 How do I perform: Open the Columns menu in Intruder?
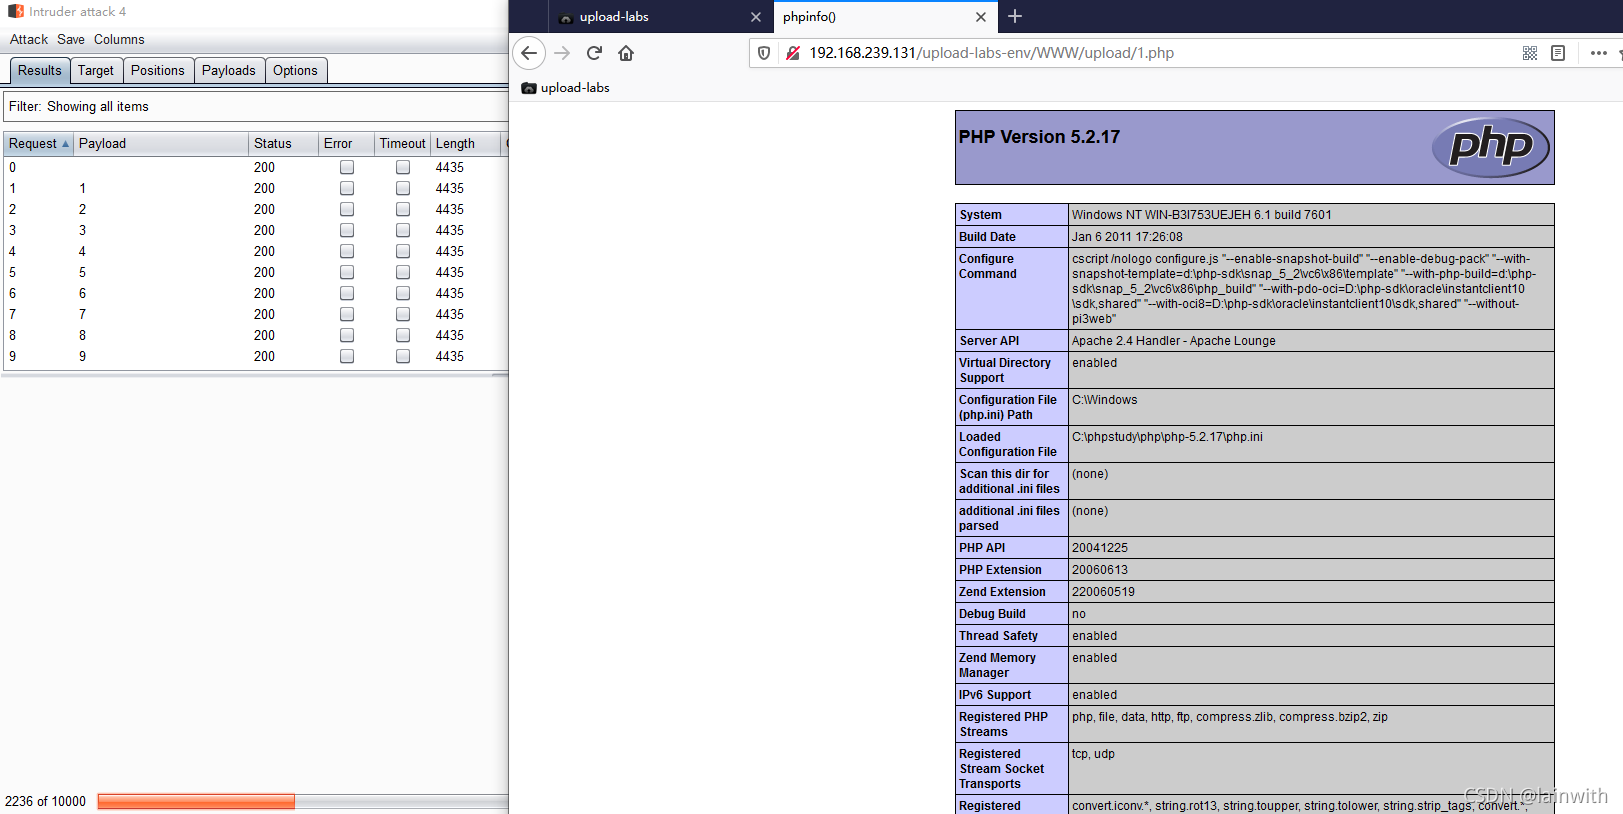coord(119,40)
